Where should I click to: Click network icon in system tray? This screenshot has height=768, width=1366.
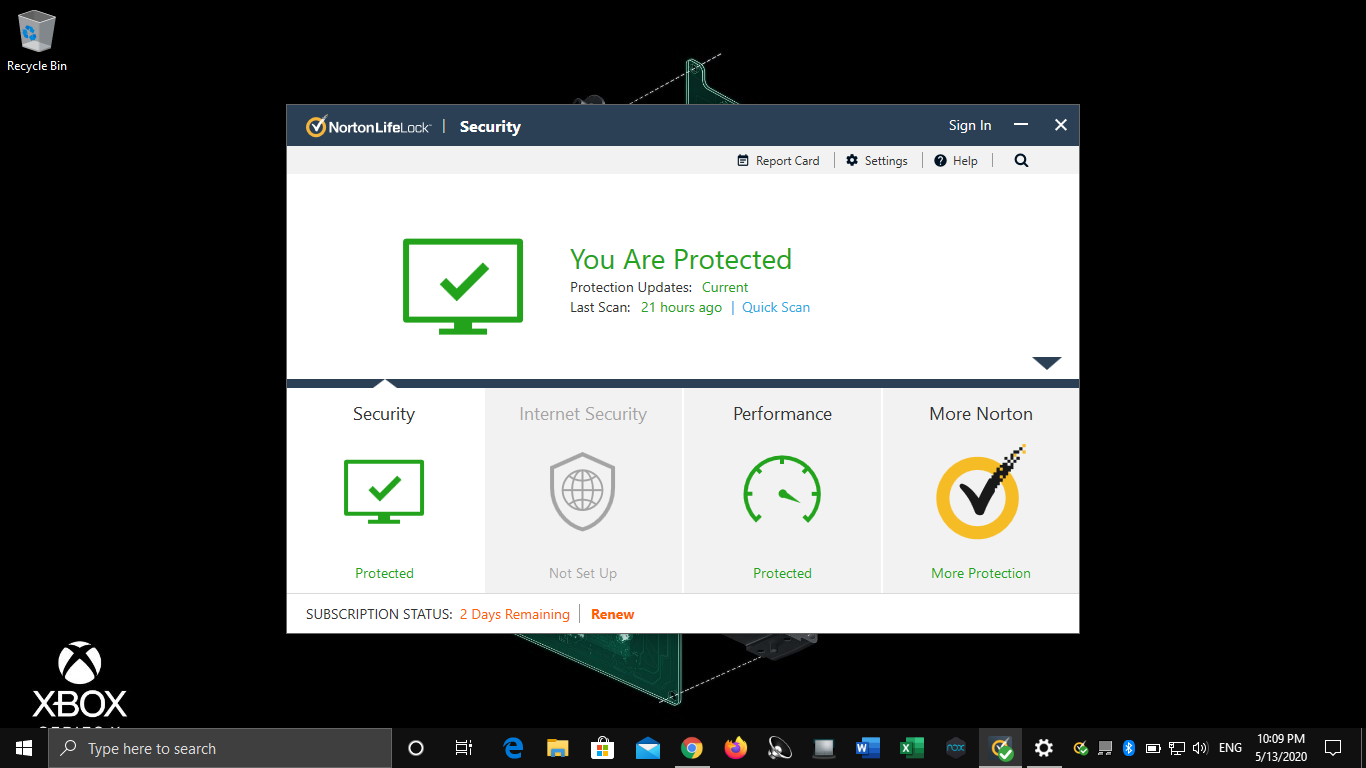click(1177, 748)
